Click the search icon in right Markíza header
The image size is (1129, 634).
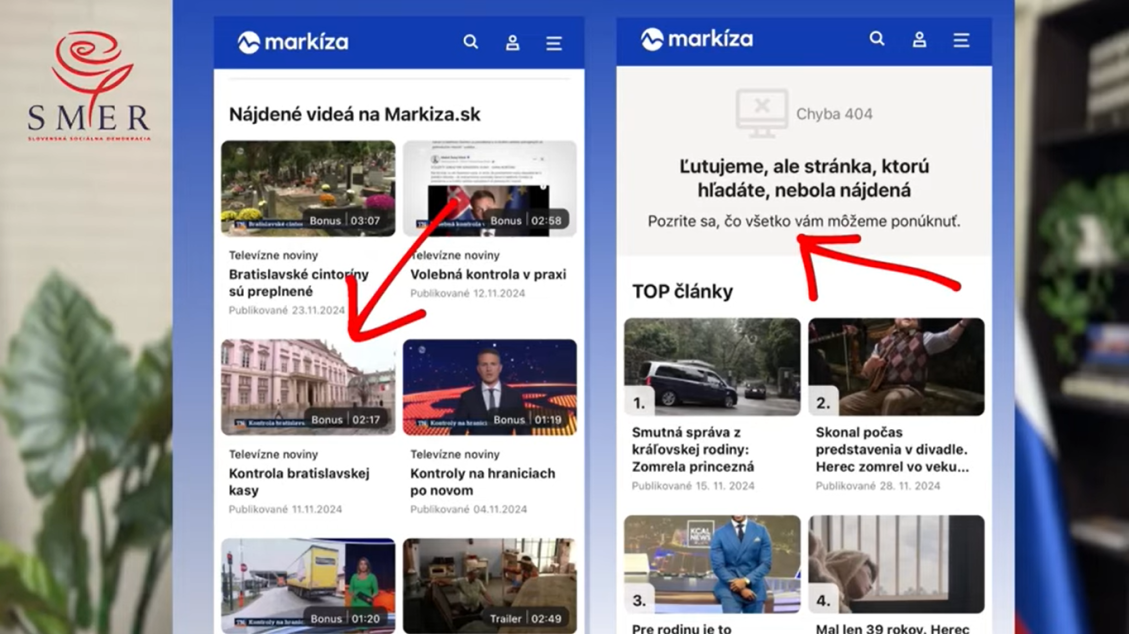[x=876, y=39]
